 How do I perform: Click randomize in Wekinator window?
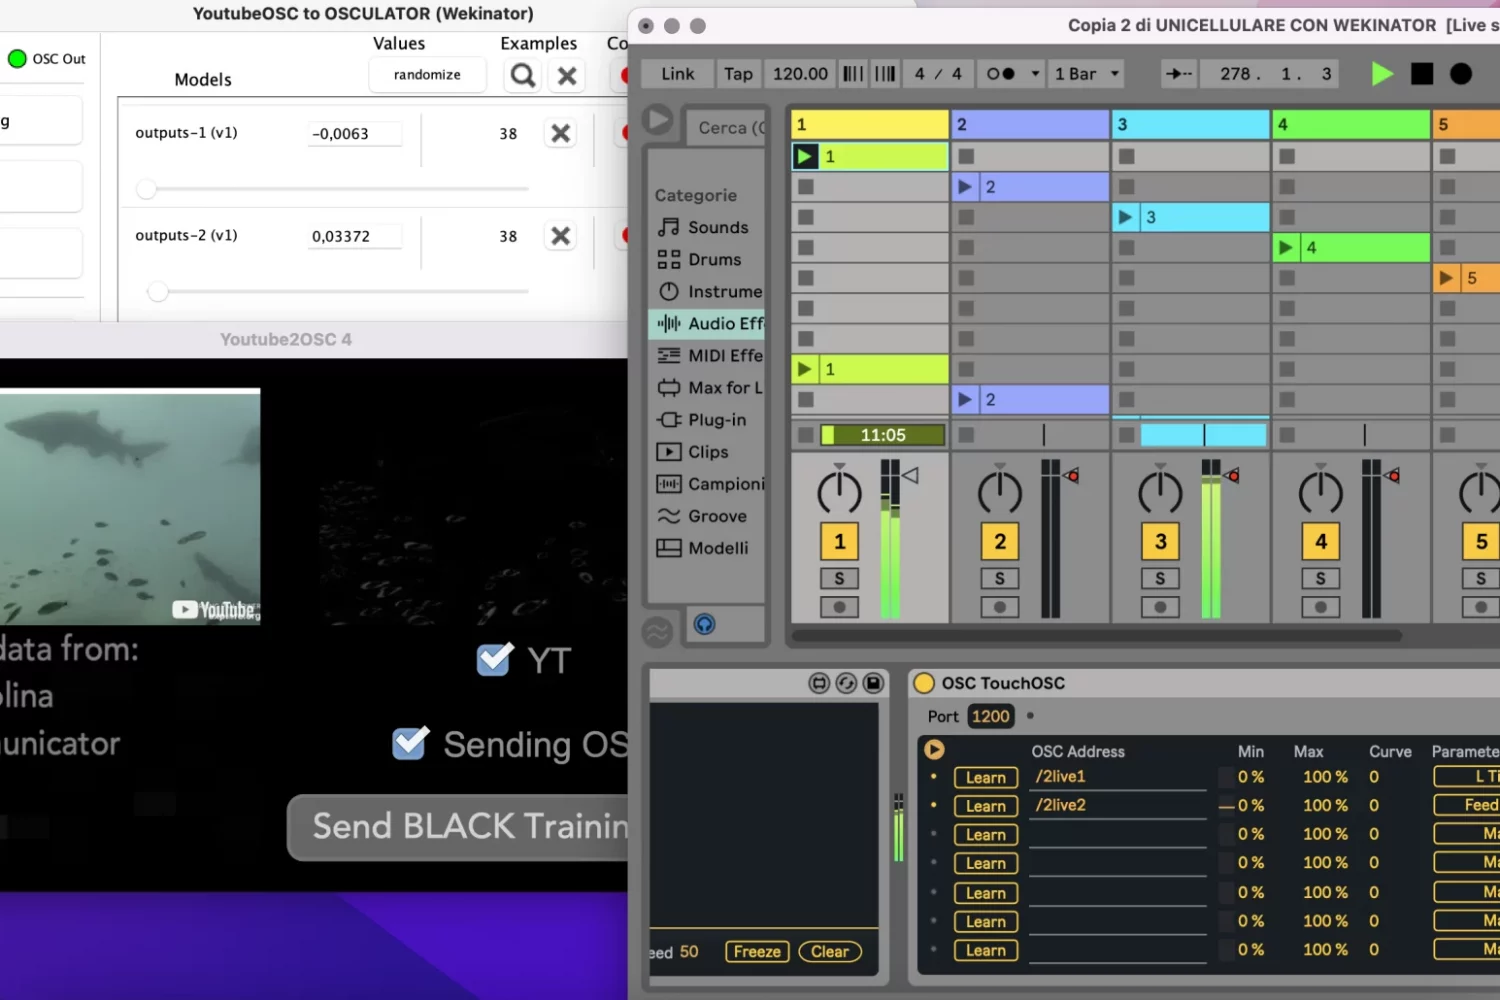pyautogui.click(x=427, y=75)
